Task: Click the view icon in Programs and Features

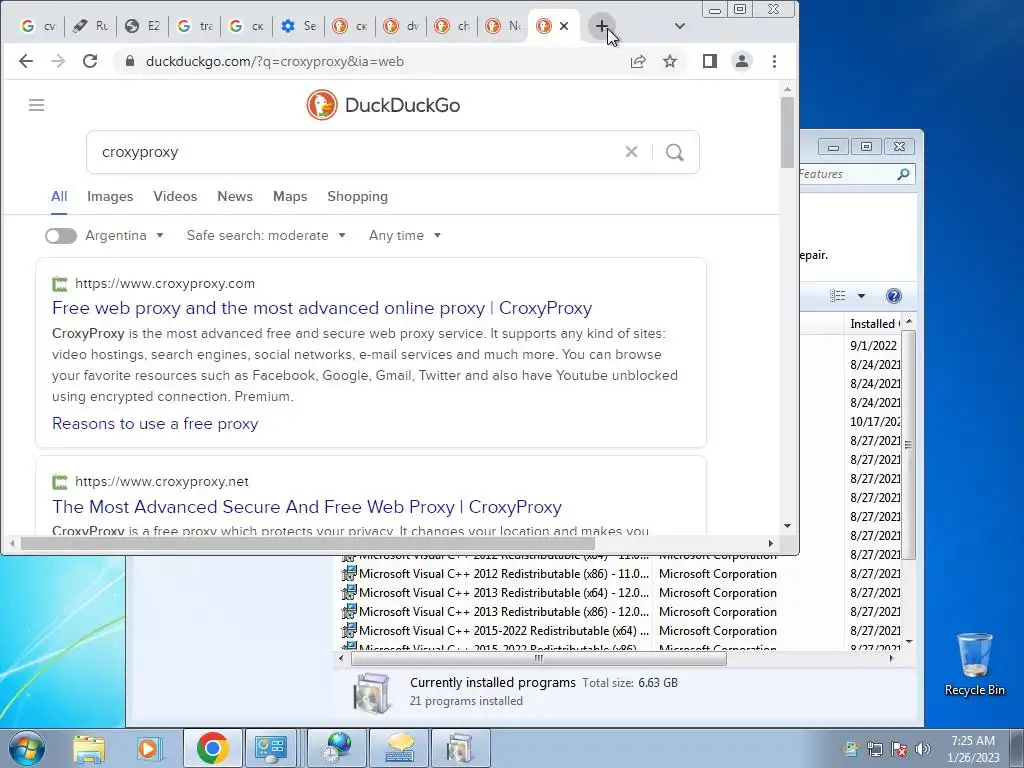Action: [838, 296]
